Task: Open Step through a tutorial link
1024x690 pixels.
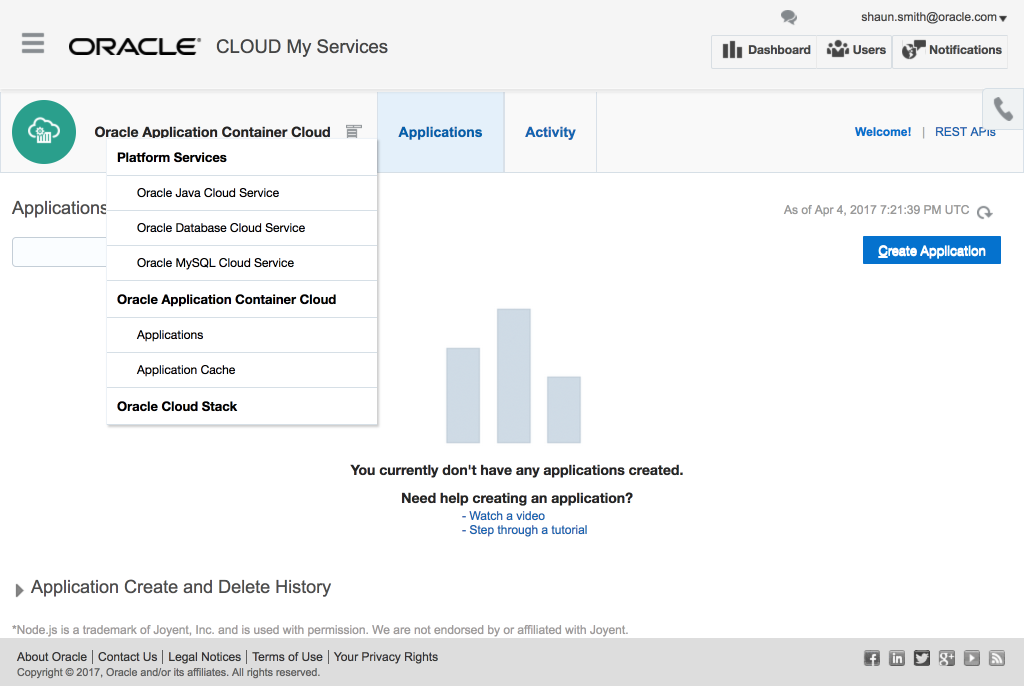Action: click(528, 530)
